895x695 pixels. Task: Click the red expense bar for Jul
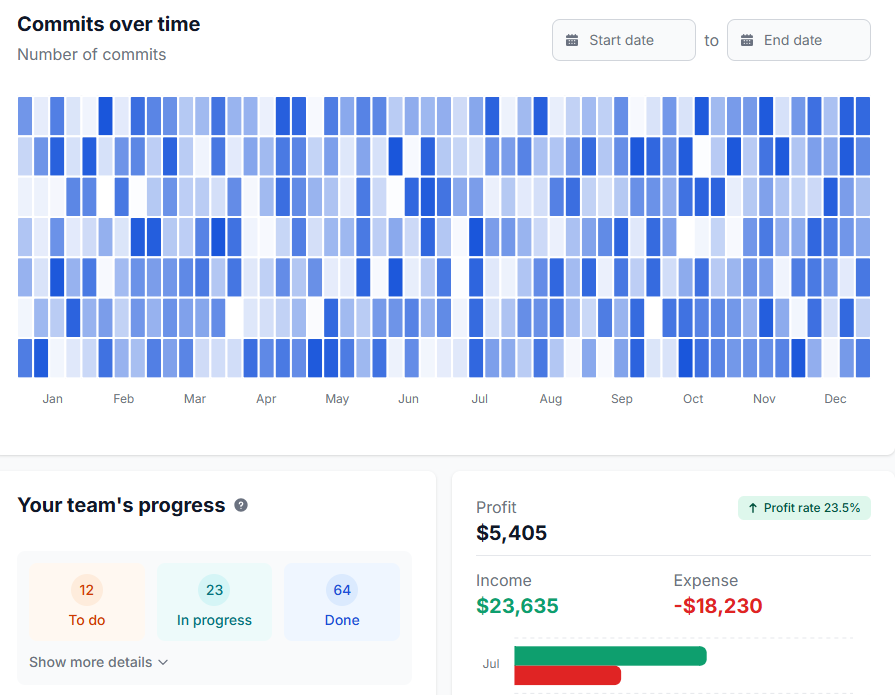coord(567,676)
